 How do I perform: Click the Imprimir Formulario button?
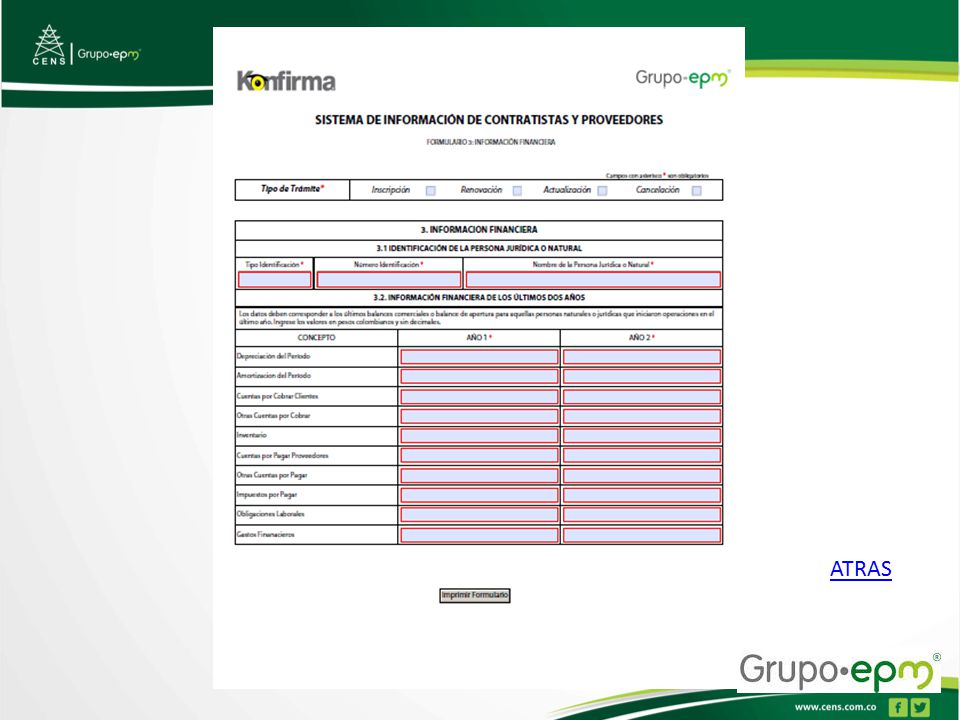pyautogui.click(x=474, y=595)
